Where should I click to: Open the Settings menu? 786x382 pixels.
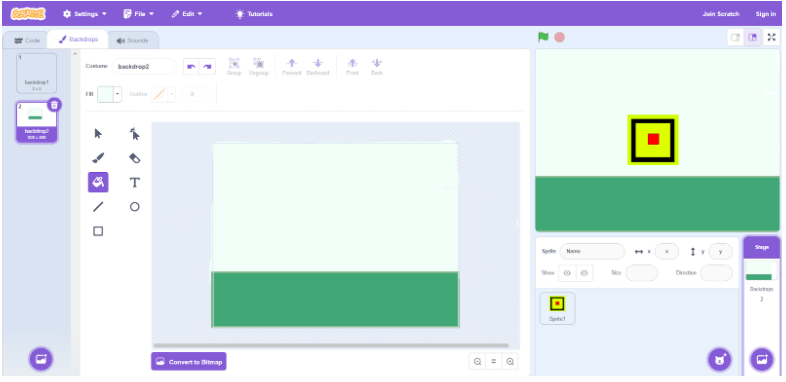coord(85,14)
